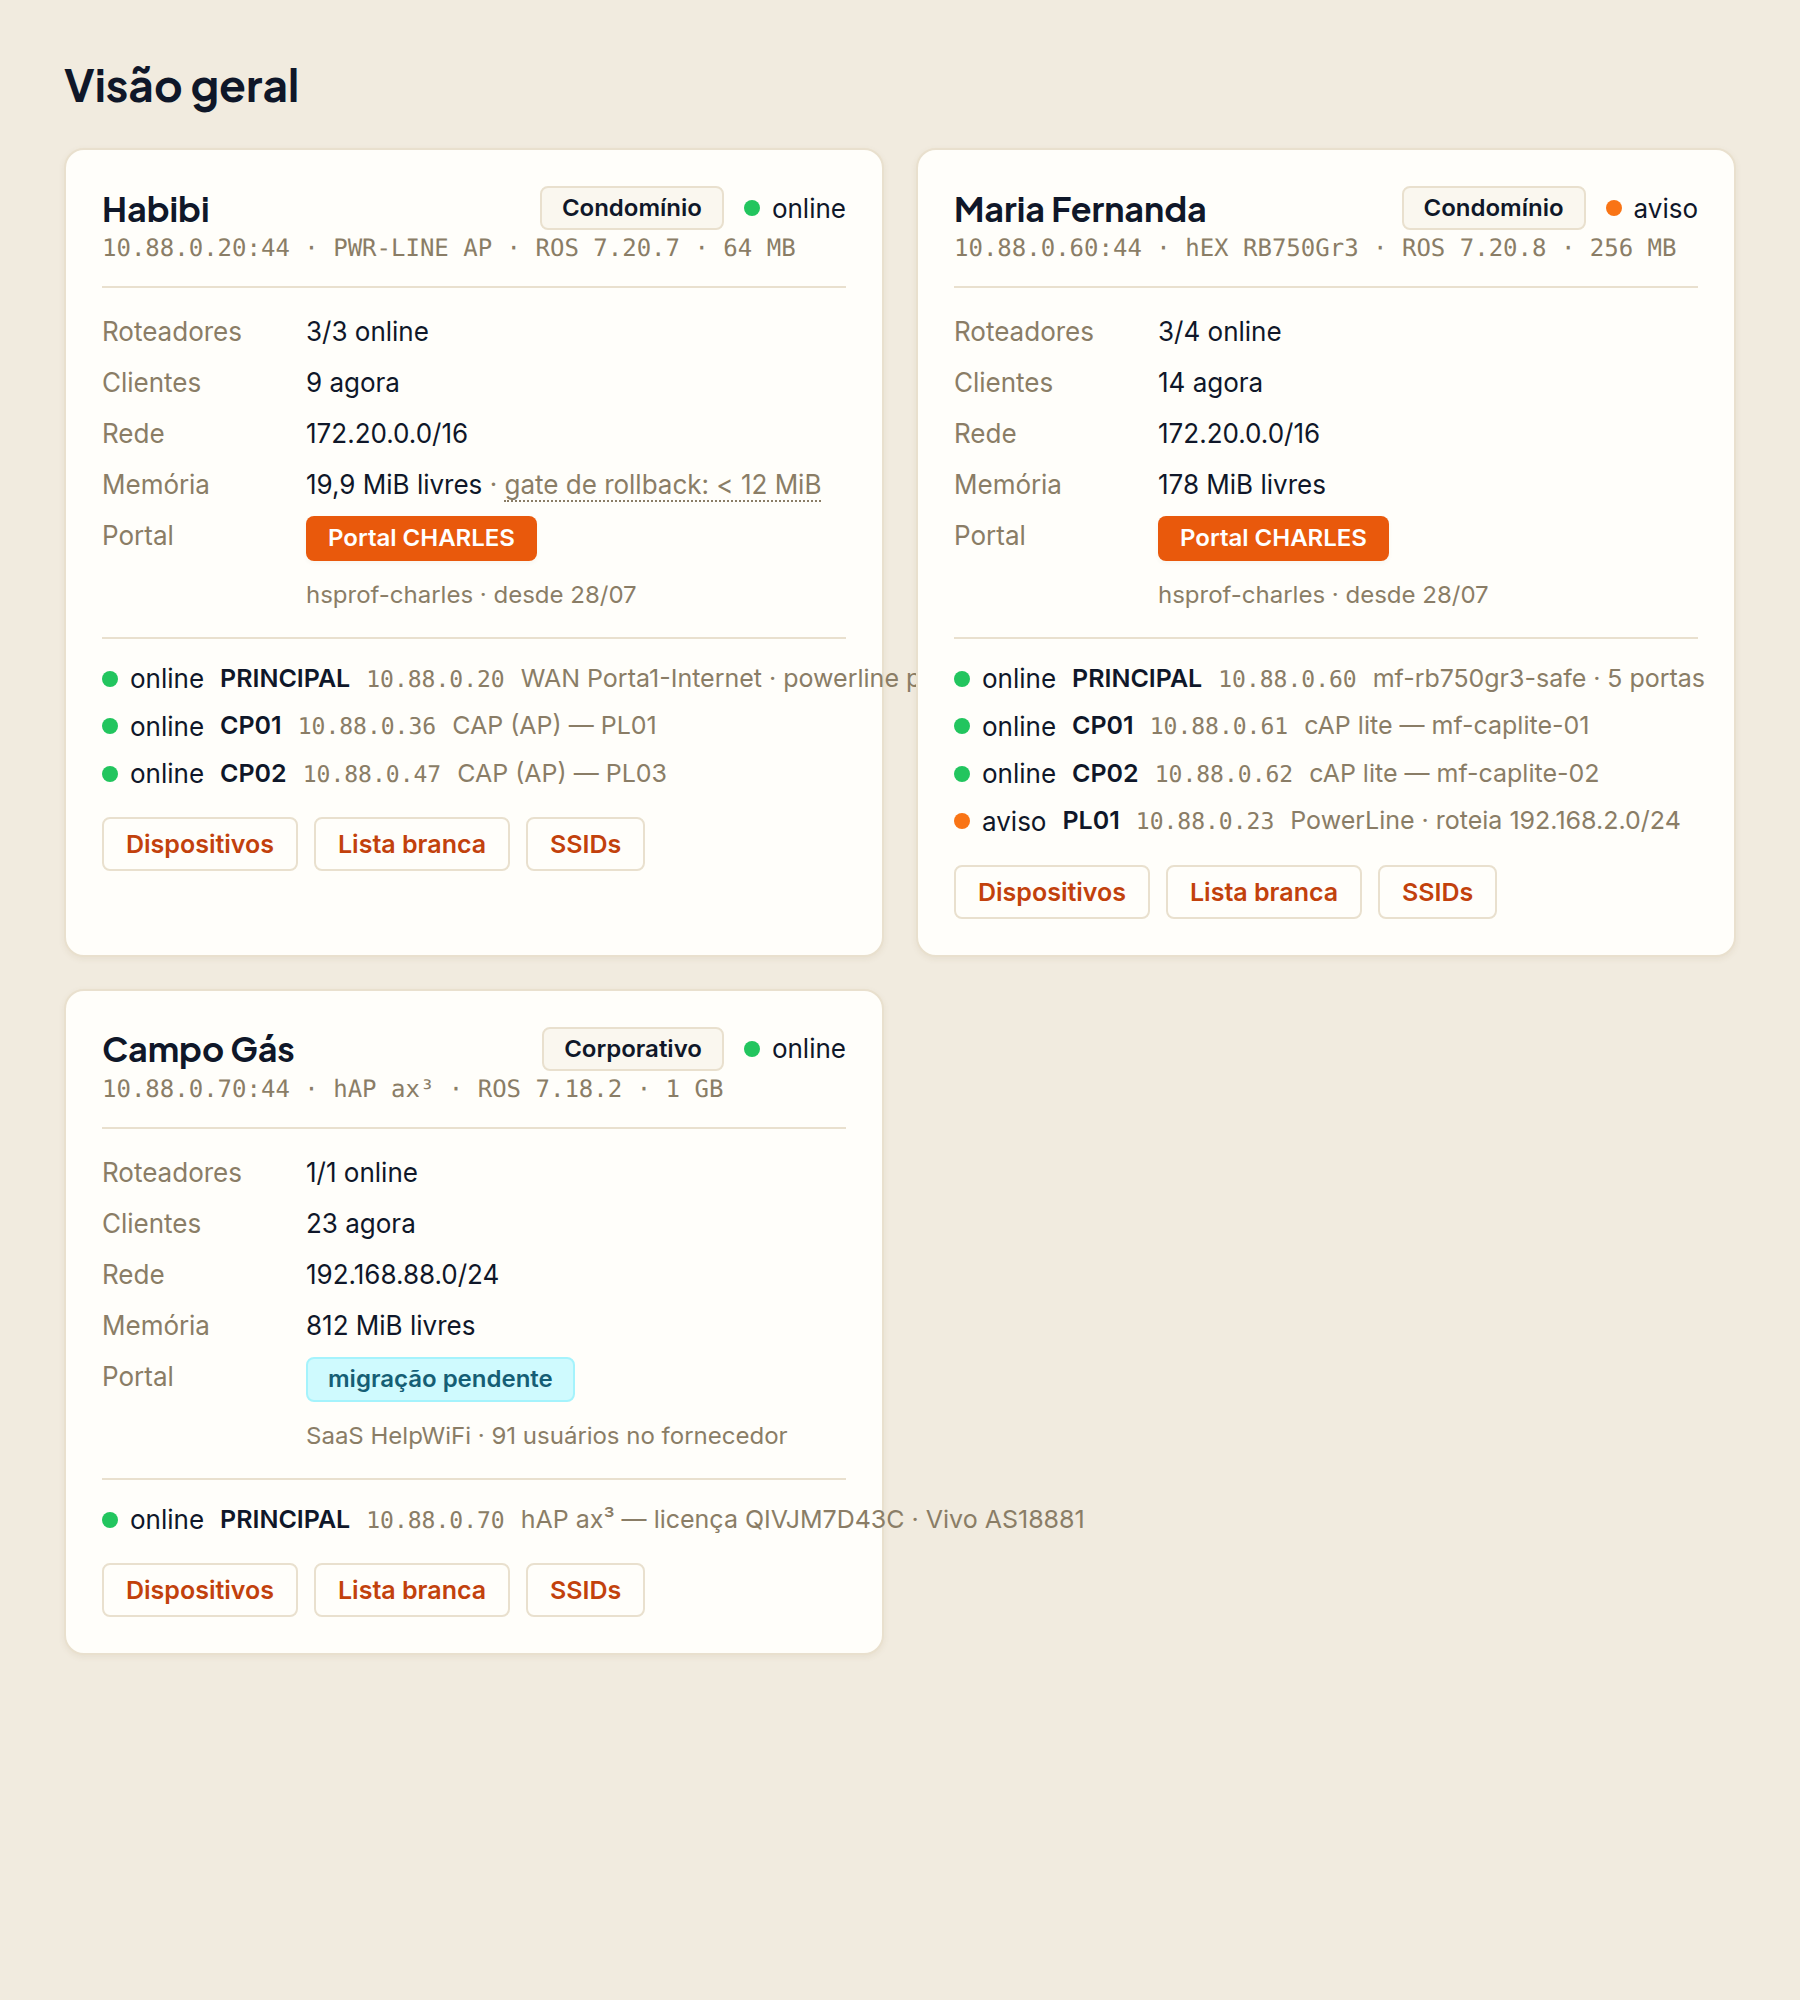Click '812 MiB livres' memory value
This screenshot has width=1800, height=2000.
point(390,1326)
